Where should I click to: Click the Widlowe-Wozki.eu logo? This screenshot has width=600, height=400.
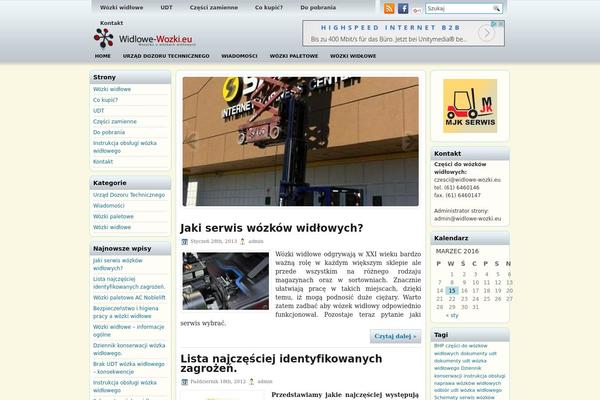(144, 38)
